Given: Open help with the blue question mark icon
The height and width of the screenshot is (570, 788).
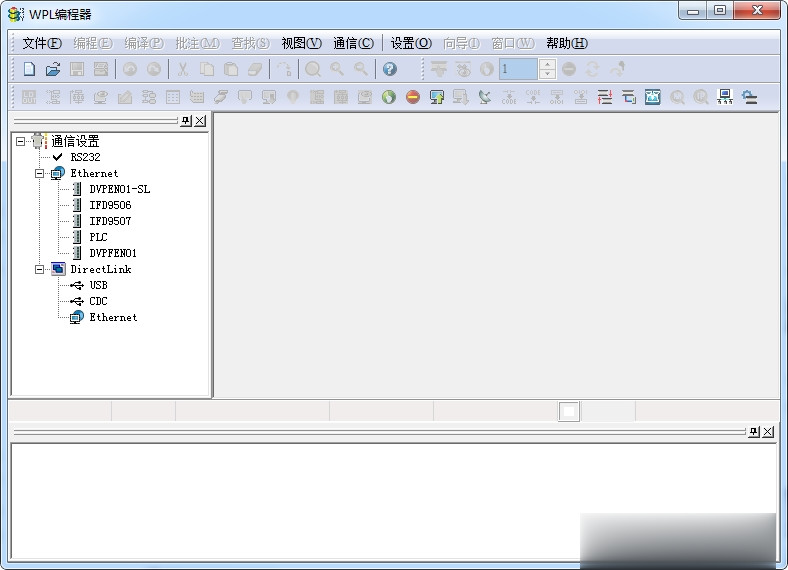Looking at the screenshot, I should click(x=389, y=69).
